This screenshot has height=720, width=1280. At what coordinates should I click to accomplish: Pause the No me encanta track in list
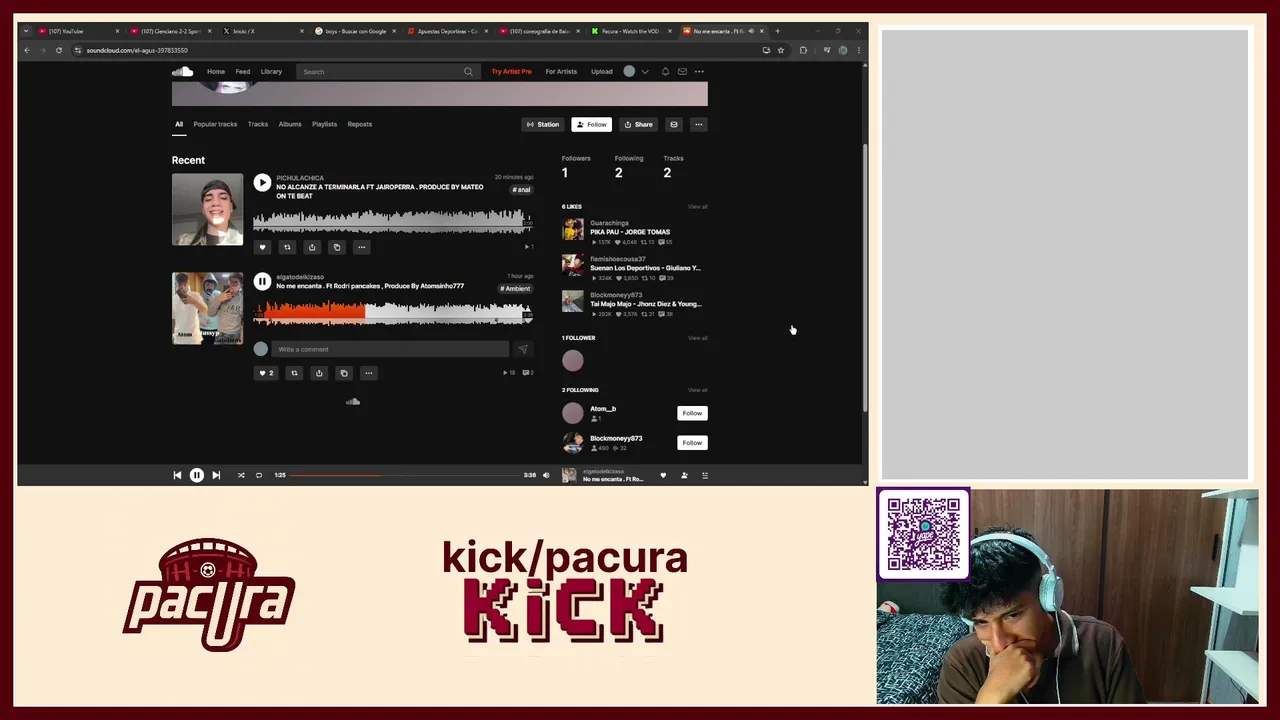tap(262, 282)
